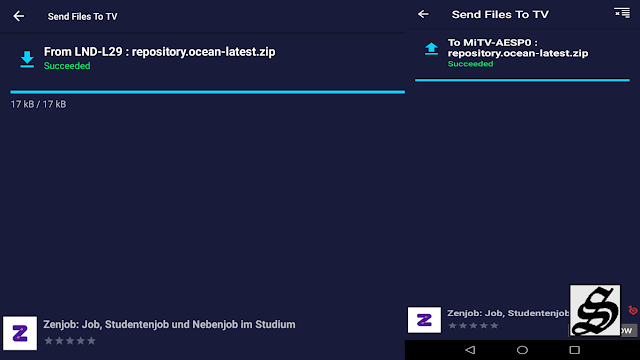Click the left panel transfer progress bar
Image resolution: width=640 pixels, height=360 pixels.
(x=207, y=92)
